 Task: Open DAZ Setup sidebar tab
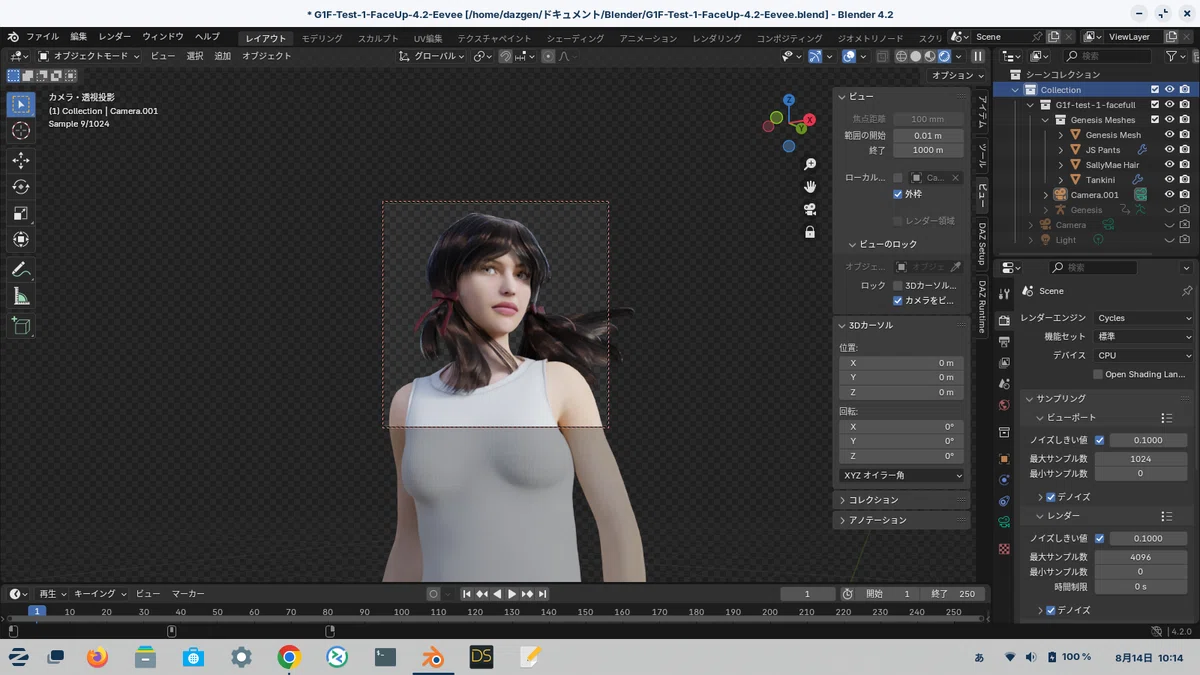[982, 246]
